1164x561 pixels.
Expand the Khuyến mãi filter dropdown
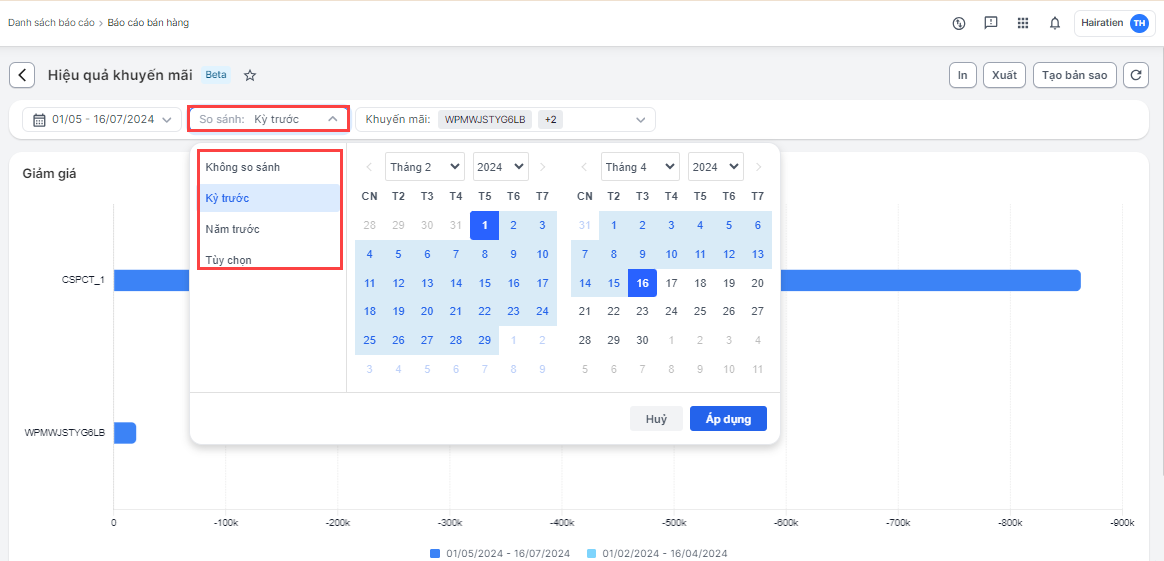point(640,120)
